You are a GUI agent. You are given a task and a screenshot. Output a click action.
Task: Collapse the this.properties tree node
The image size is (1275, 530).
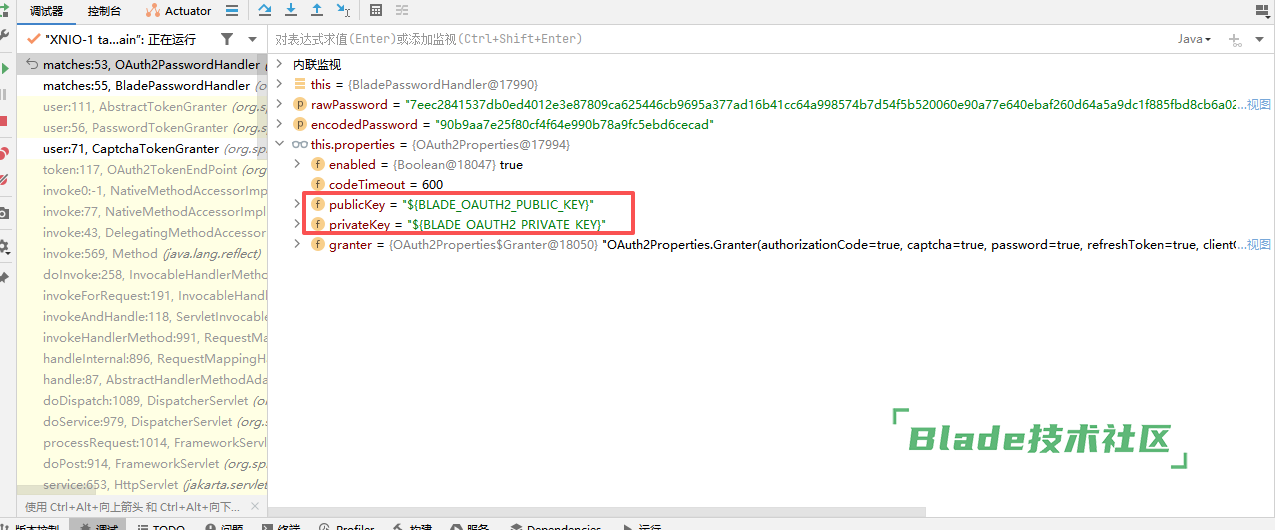(279, 145)
